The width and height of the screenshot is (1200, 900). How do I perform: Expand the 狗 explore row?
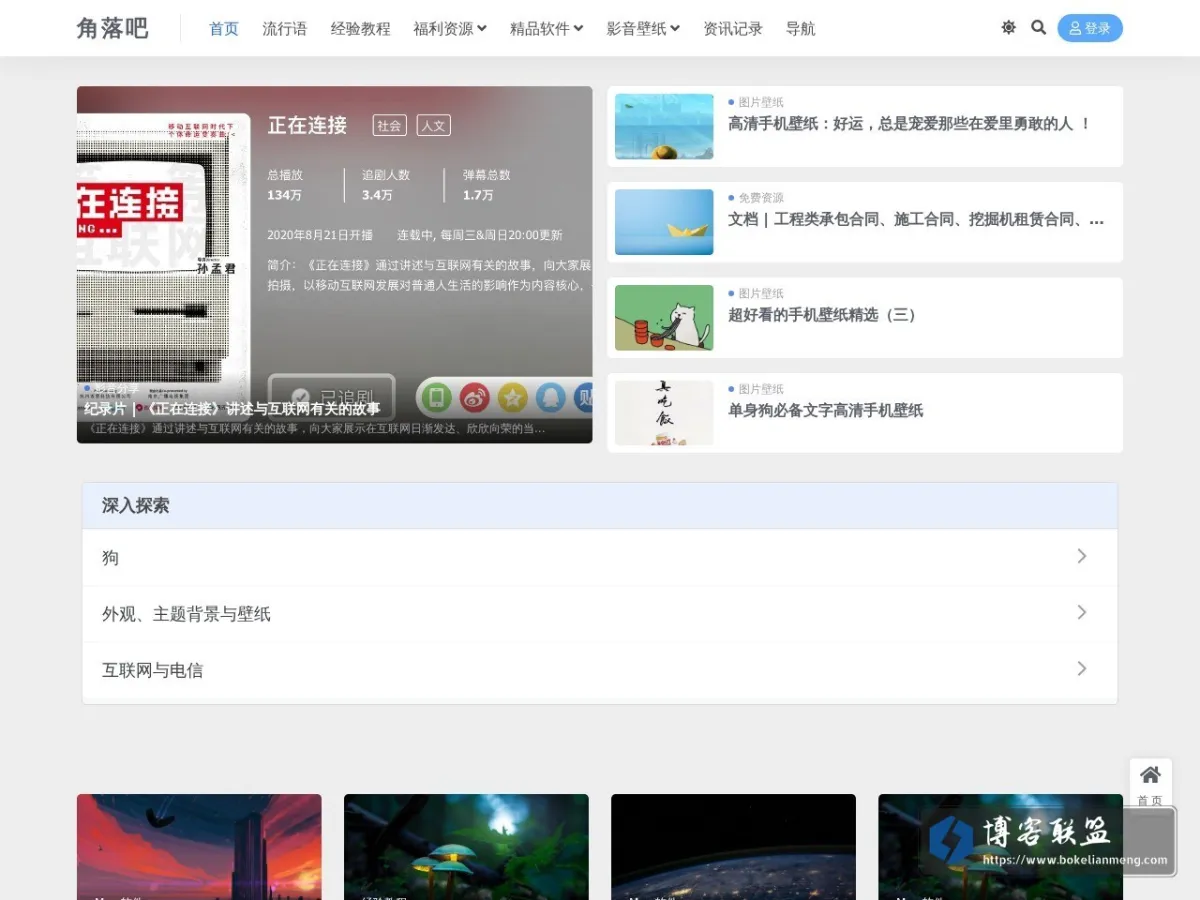(x=600, y=557)
